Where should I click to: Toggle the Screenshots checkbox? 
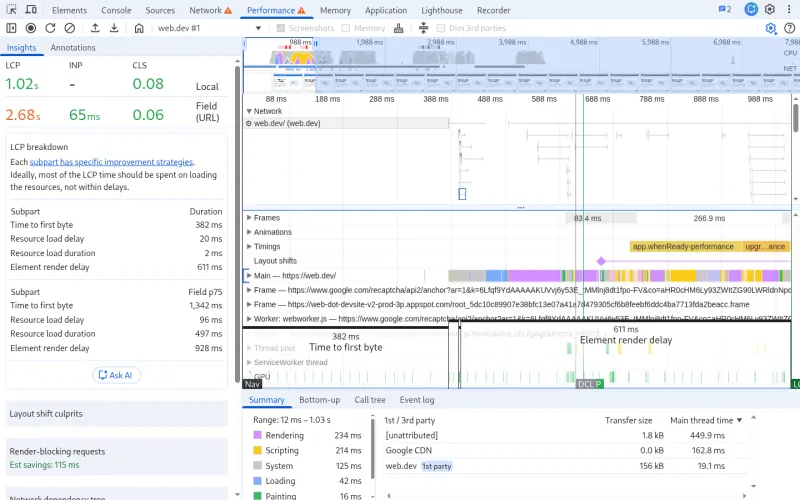click(x=281, y=28)
